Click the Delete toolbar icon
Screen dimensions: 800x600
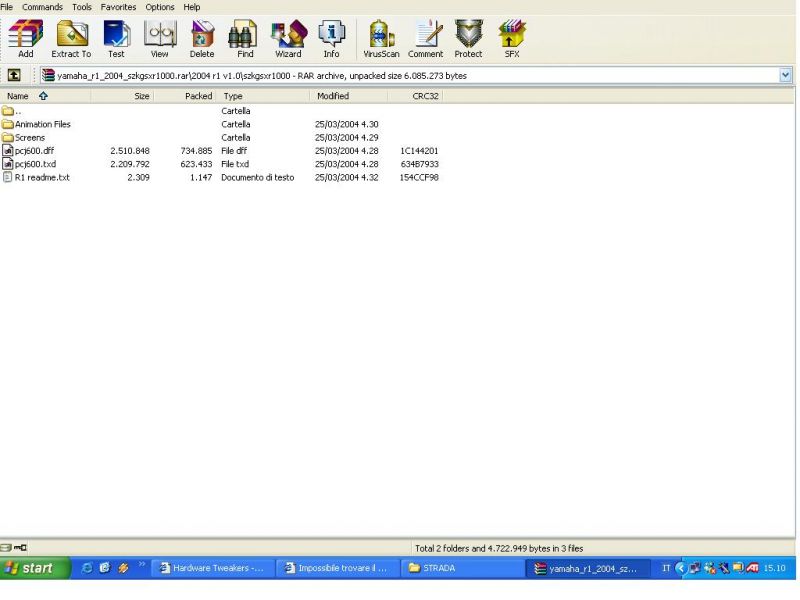[202, 39]
